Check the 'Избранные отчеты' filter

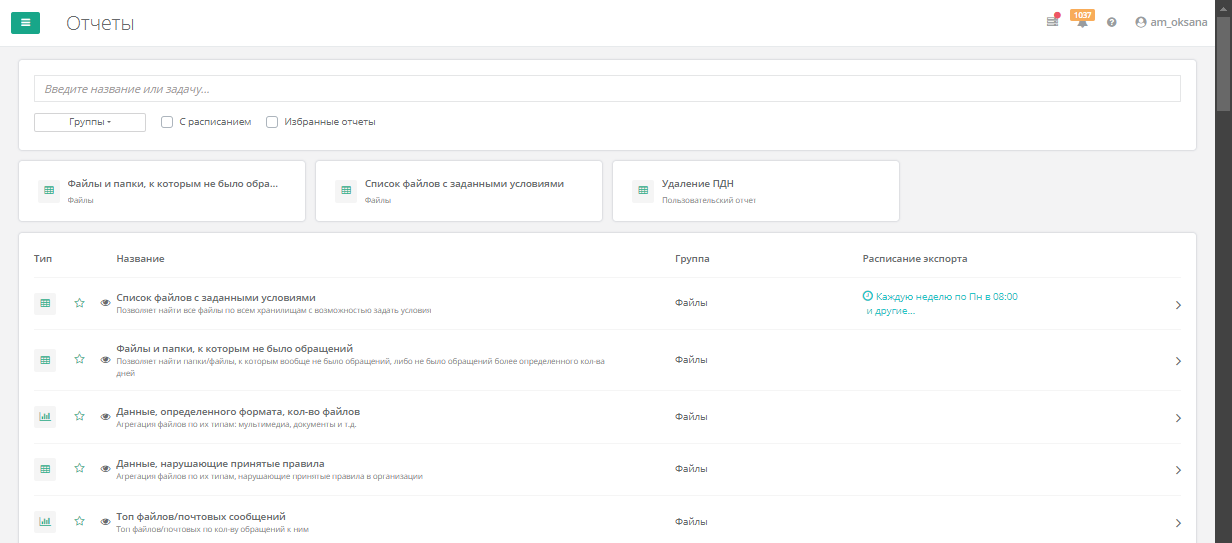(272, 122)
